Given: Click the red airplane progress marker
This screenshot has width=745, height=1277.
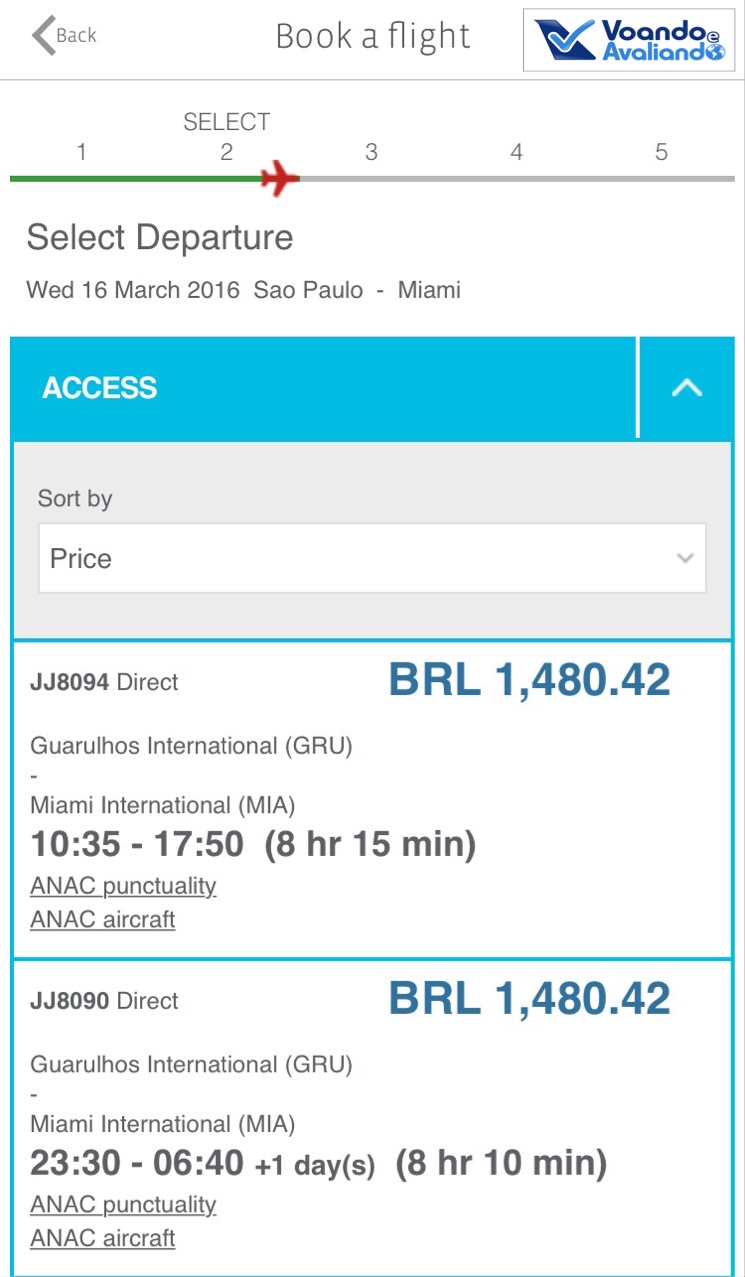Looking at the screenshot, I should coord(280,179).
